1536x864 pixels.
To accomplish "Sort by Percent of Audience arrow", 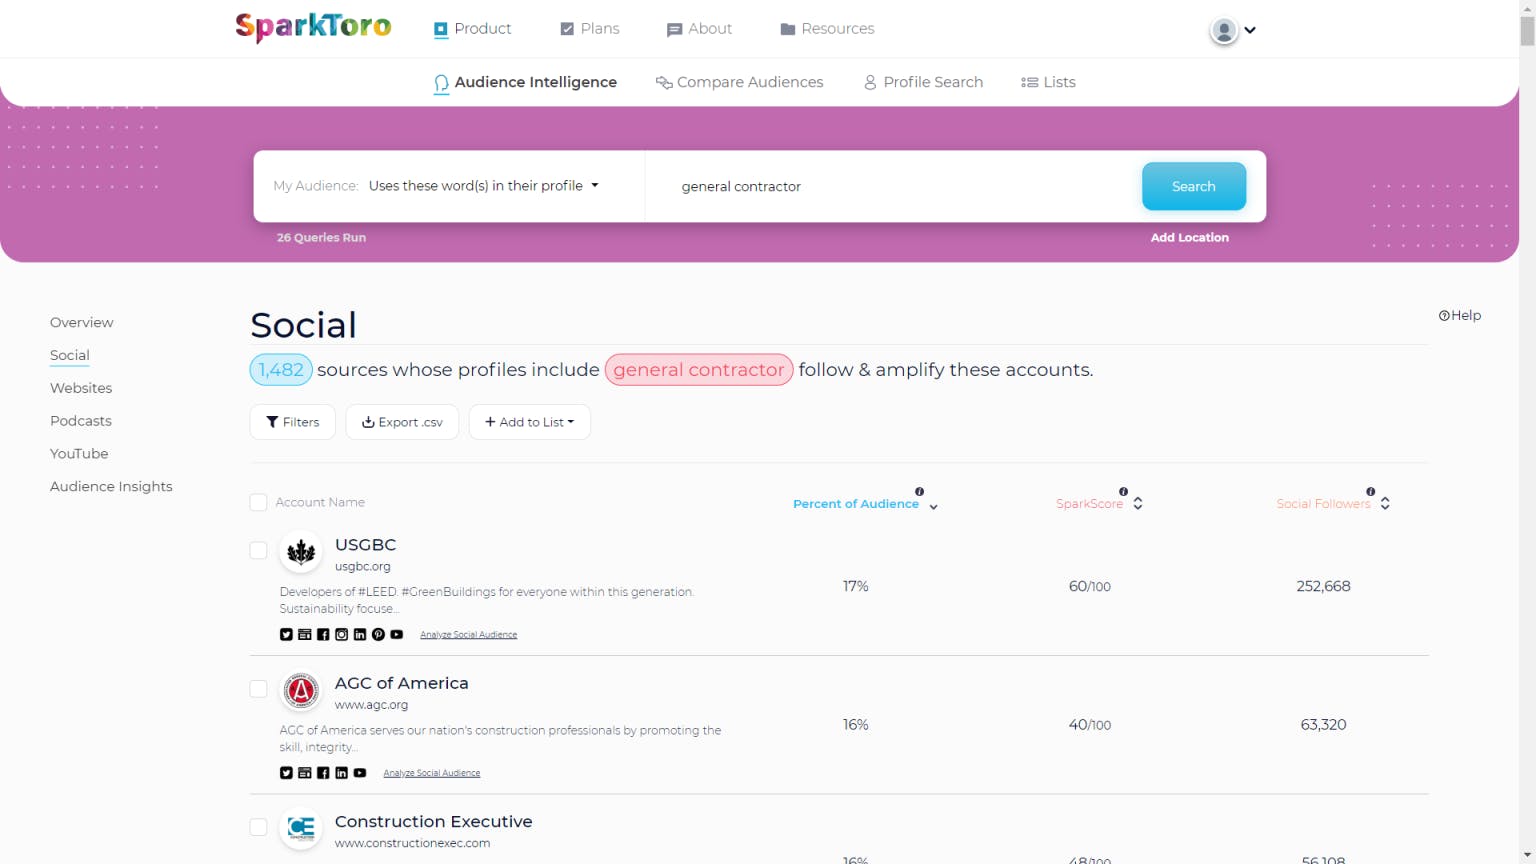I will (933, 507).
